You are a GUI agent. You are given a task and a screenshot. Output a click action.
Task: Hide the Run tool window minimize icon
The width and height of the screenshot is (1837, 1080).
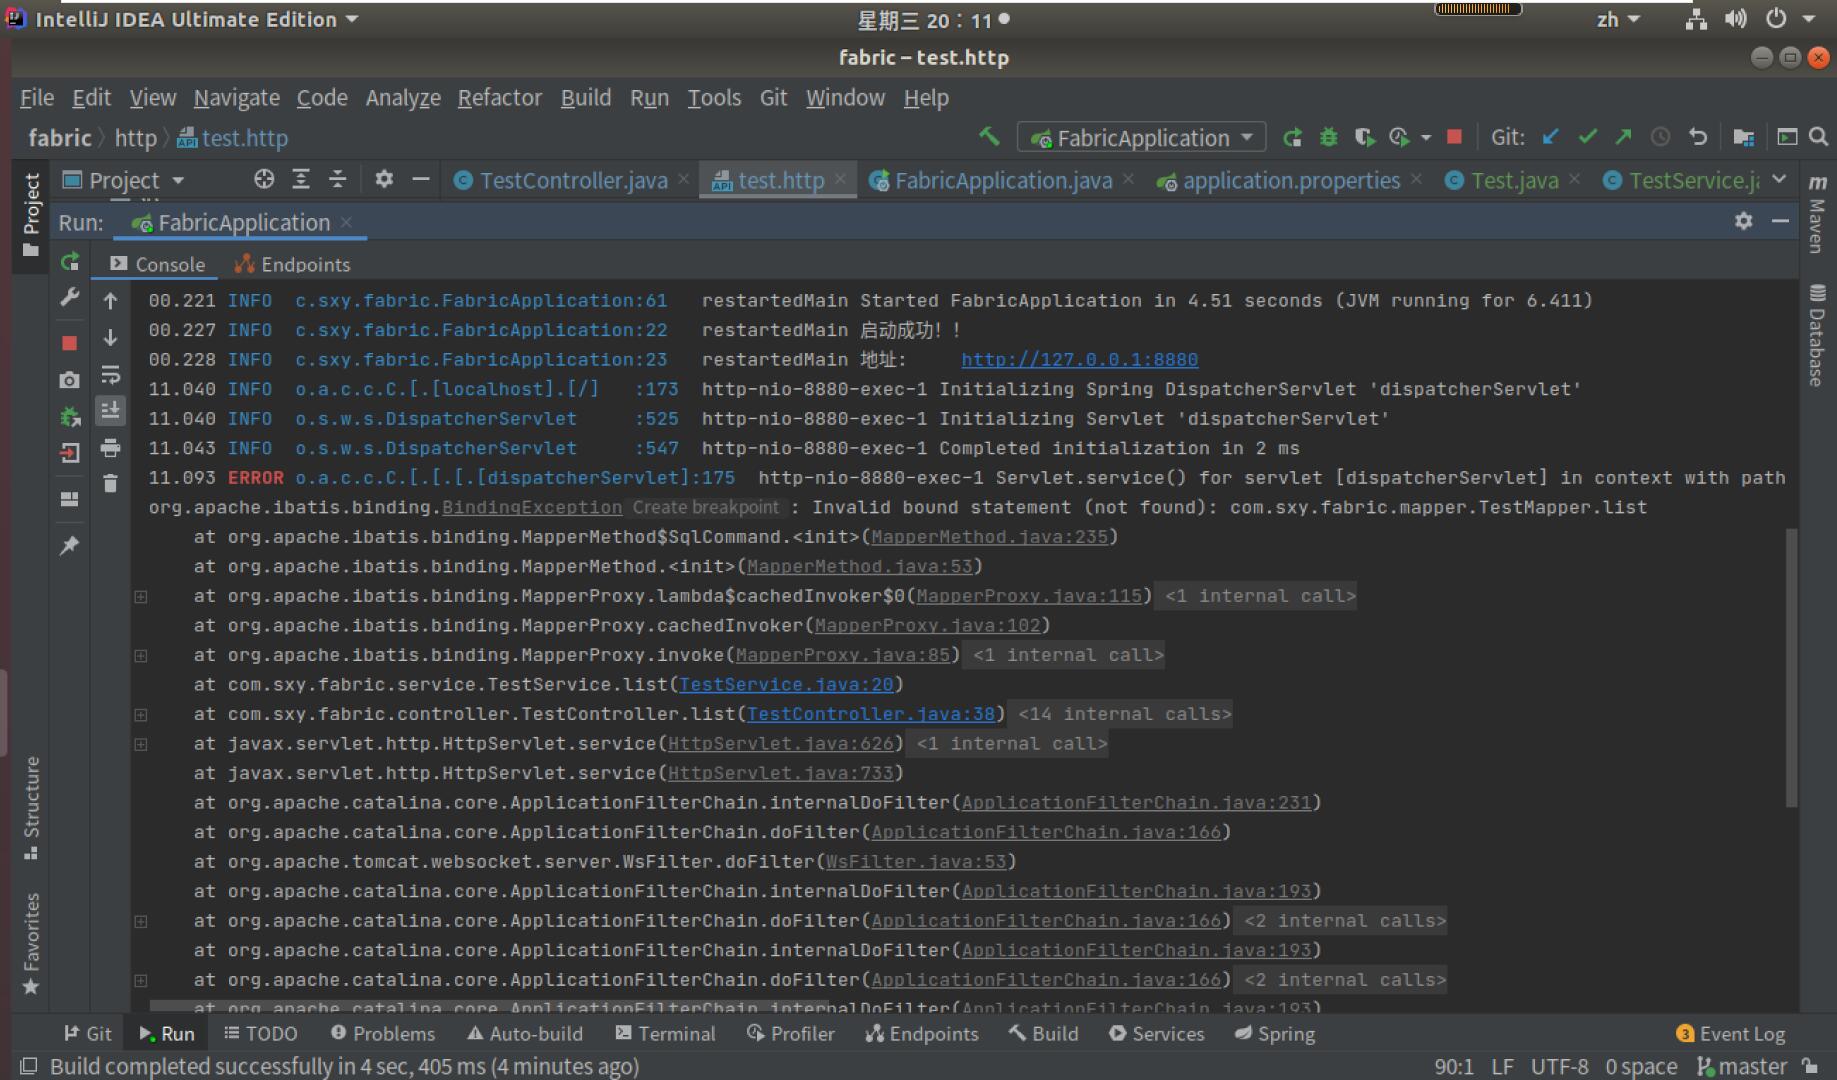coord(1780,221)
